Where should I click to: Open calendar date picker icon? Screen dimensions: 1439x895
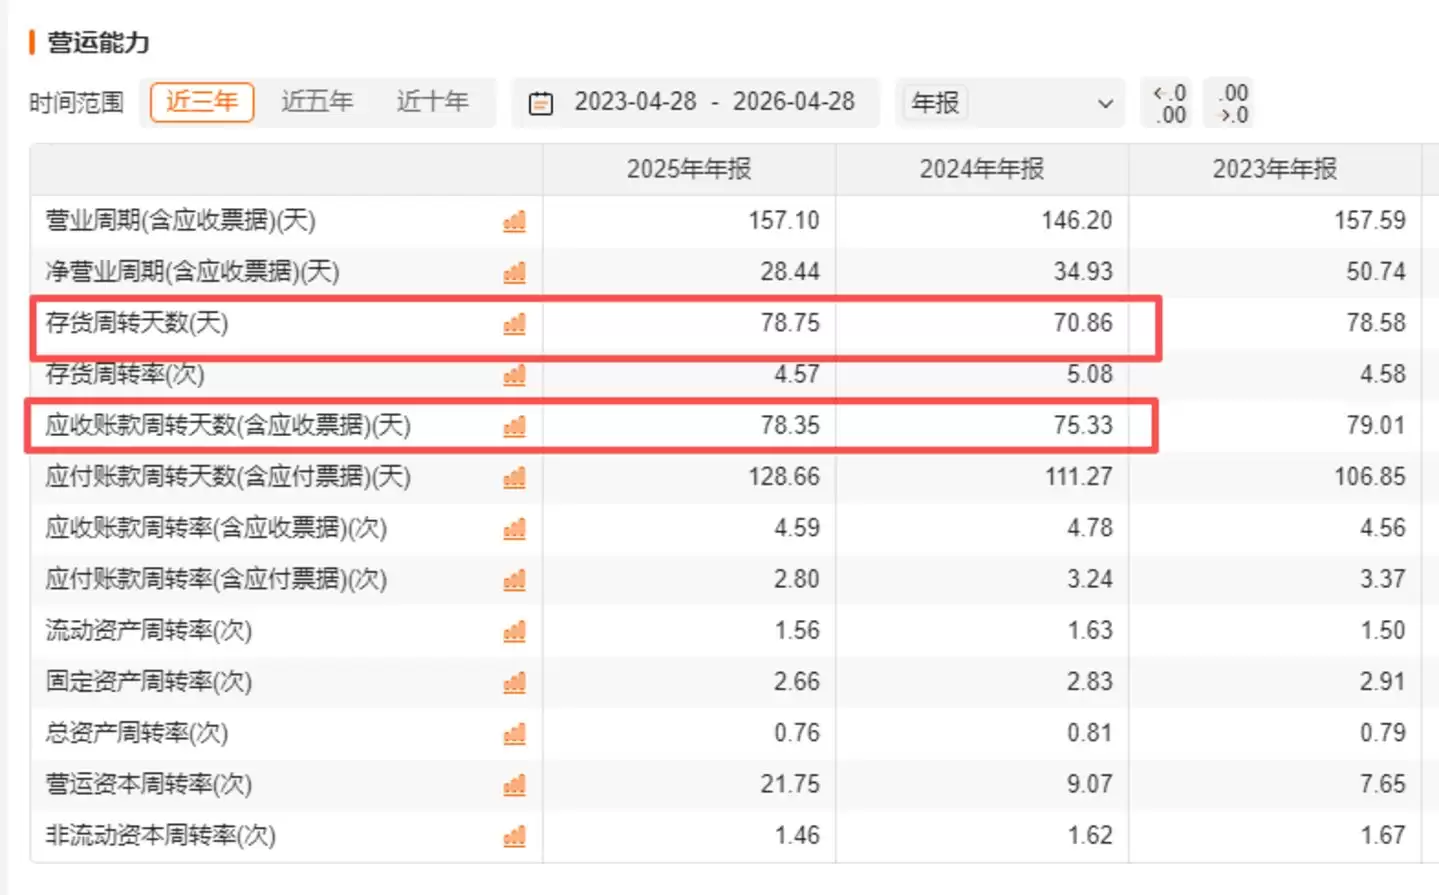click(x=540, y=103)
